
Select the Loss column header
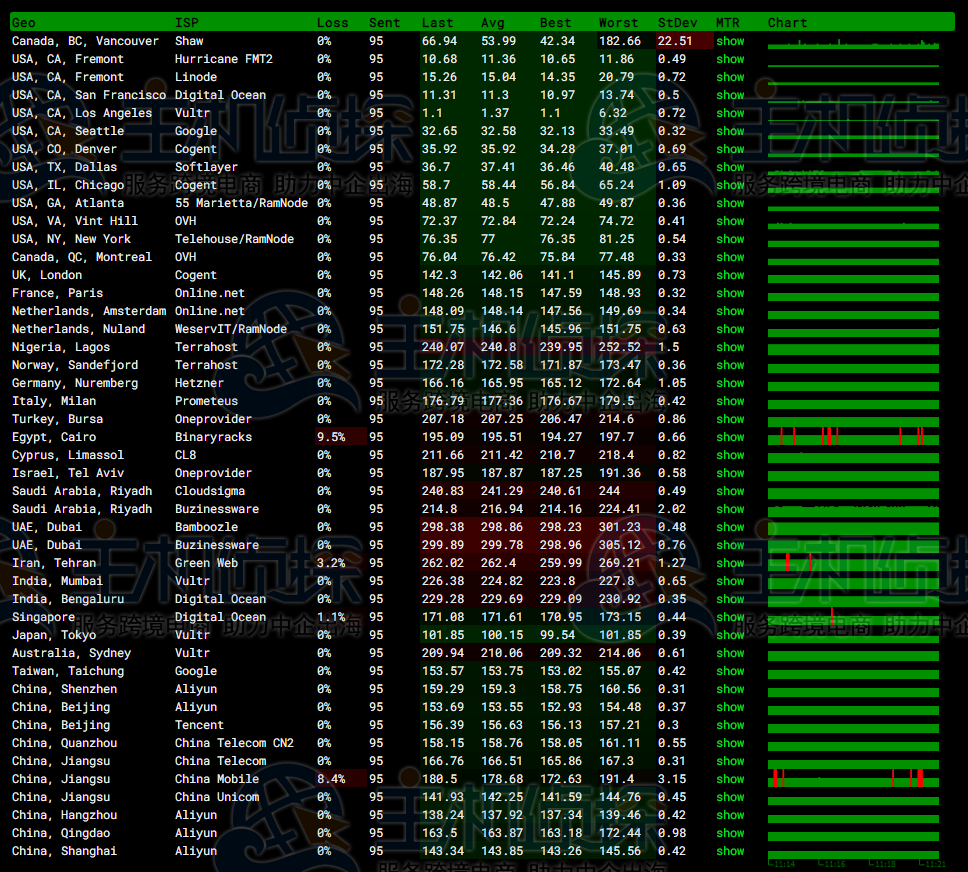333,22
